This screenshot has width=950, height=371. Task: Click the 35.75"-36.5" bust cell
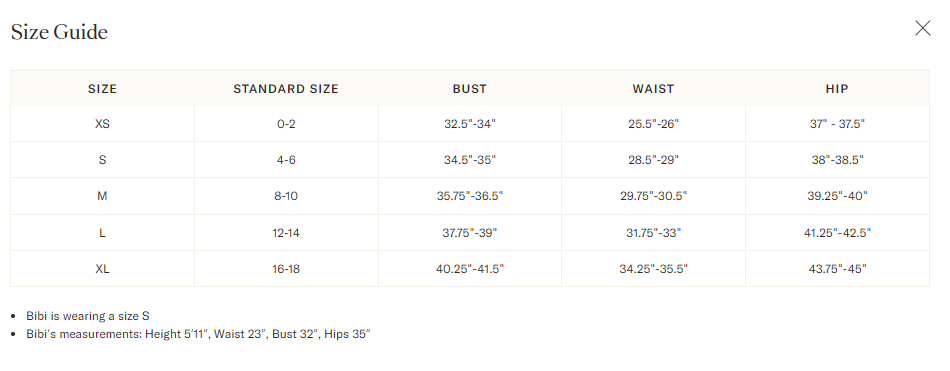[470, 196]
